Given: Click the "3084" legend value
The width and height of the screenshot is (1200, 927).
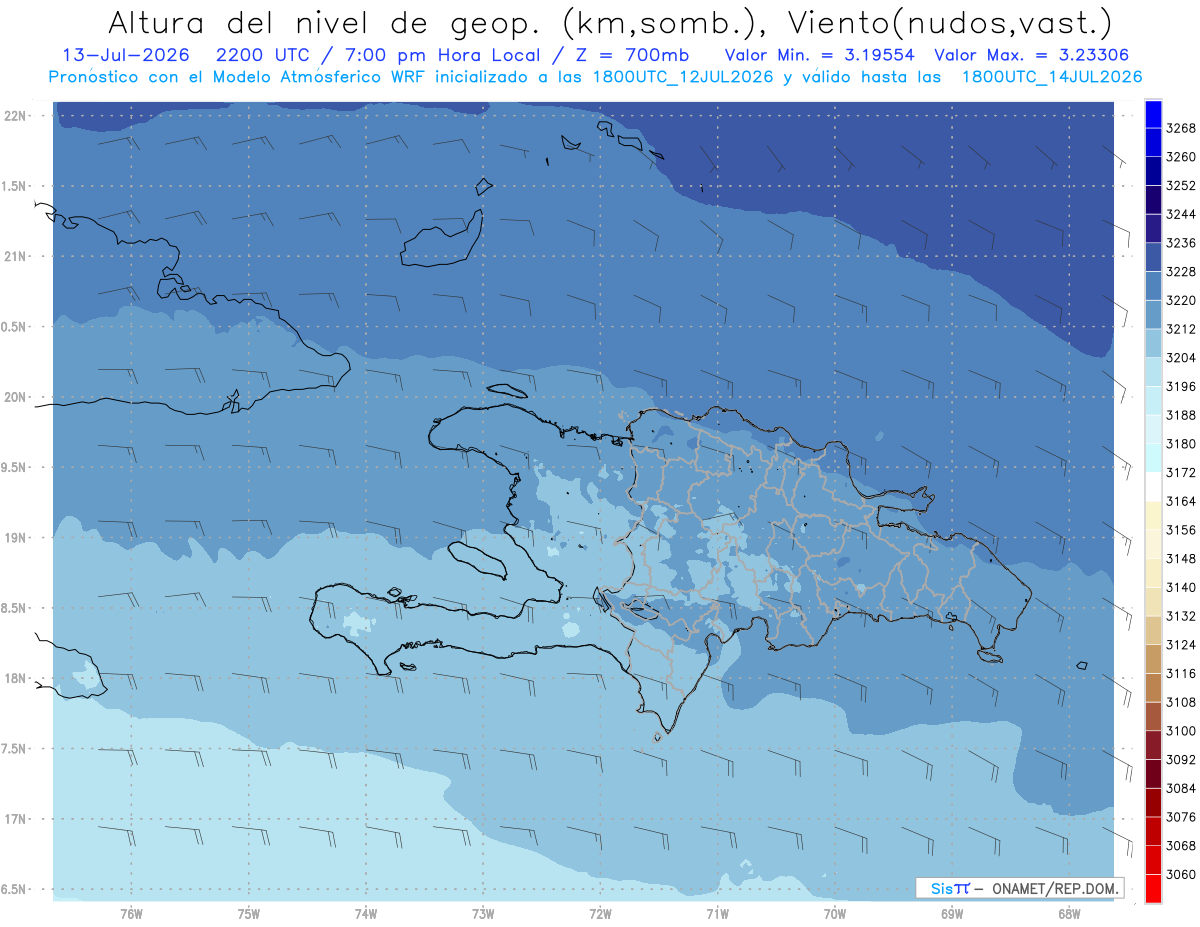Looking at the screenshot, I should pyautogui.click(x=1181, y=788).
